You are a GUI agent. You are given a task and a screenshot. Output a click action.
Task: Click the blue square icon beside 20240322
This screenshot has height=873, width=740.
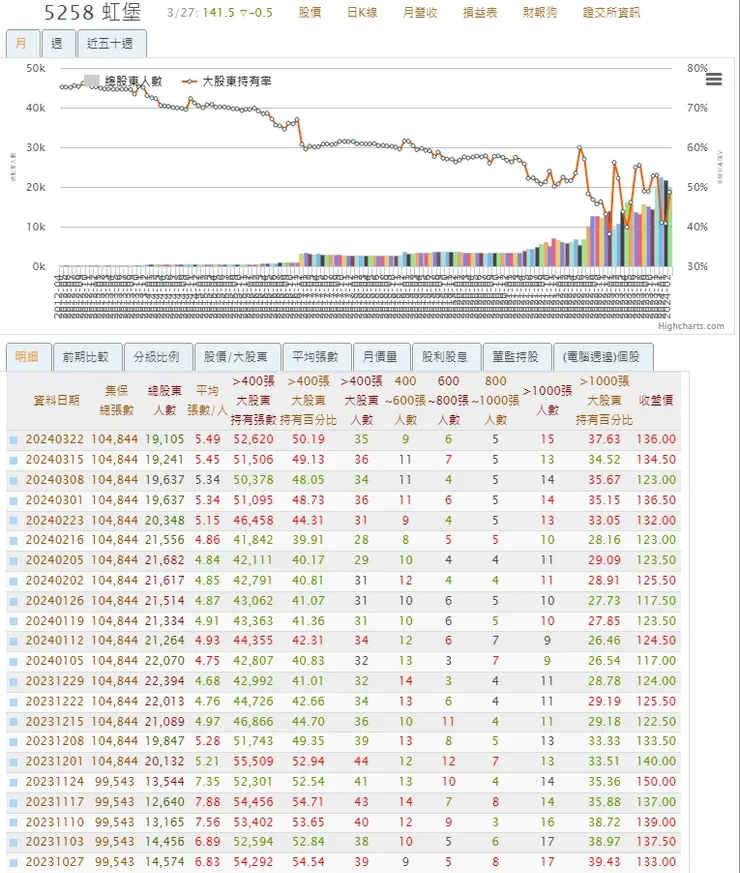point(14,439)
